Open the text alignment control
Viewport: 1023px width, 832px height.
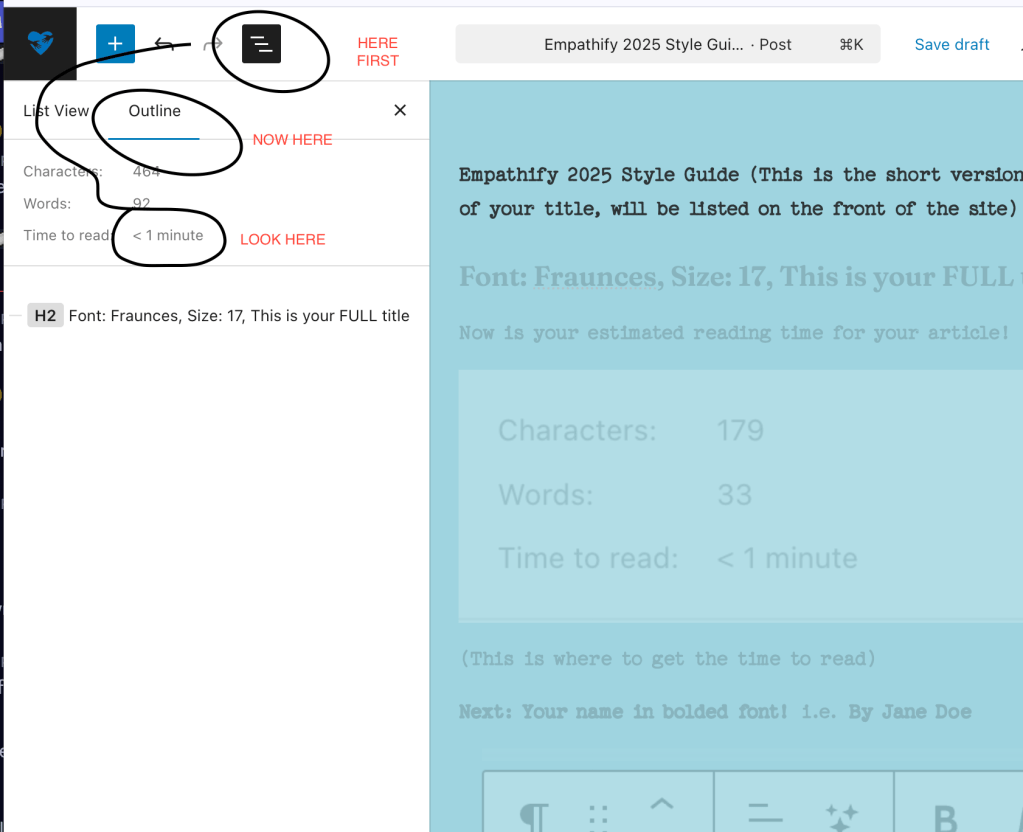click(765, 813)
